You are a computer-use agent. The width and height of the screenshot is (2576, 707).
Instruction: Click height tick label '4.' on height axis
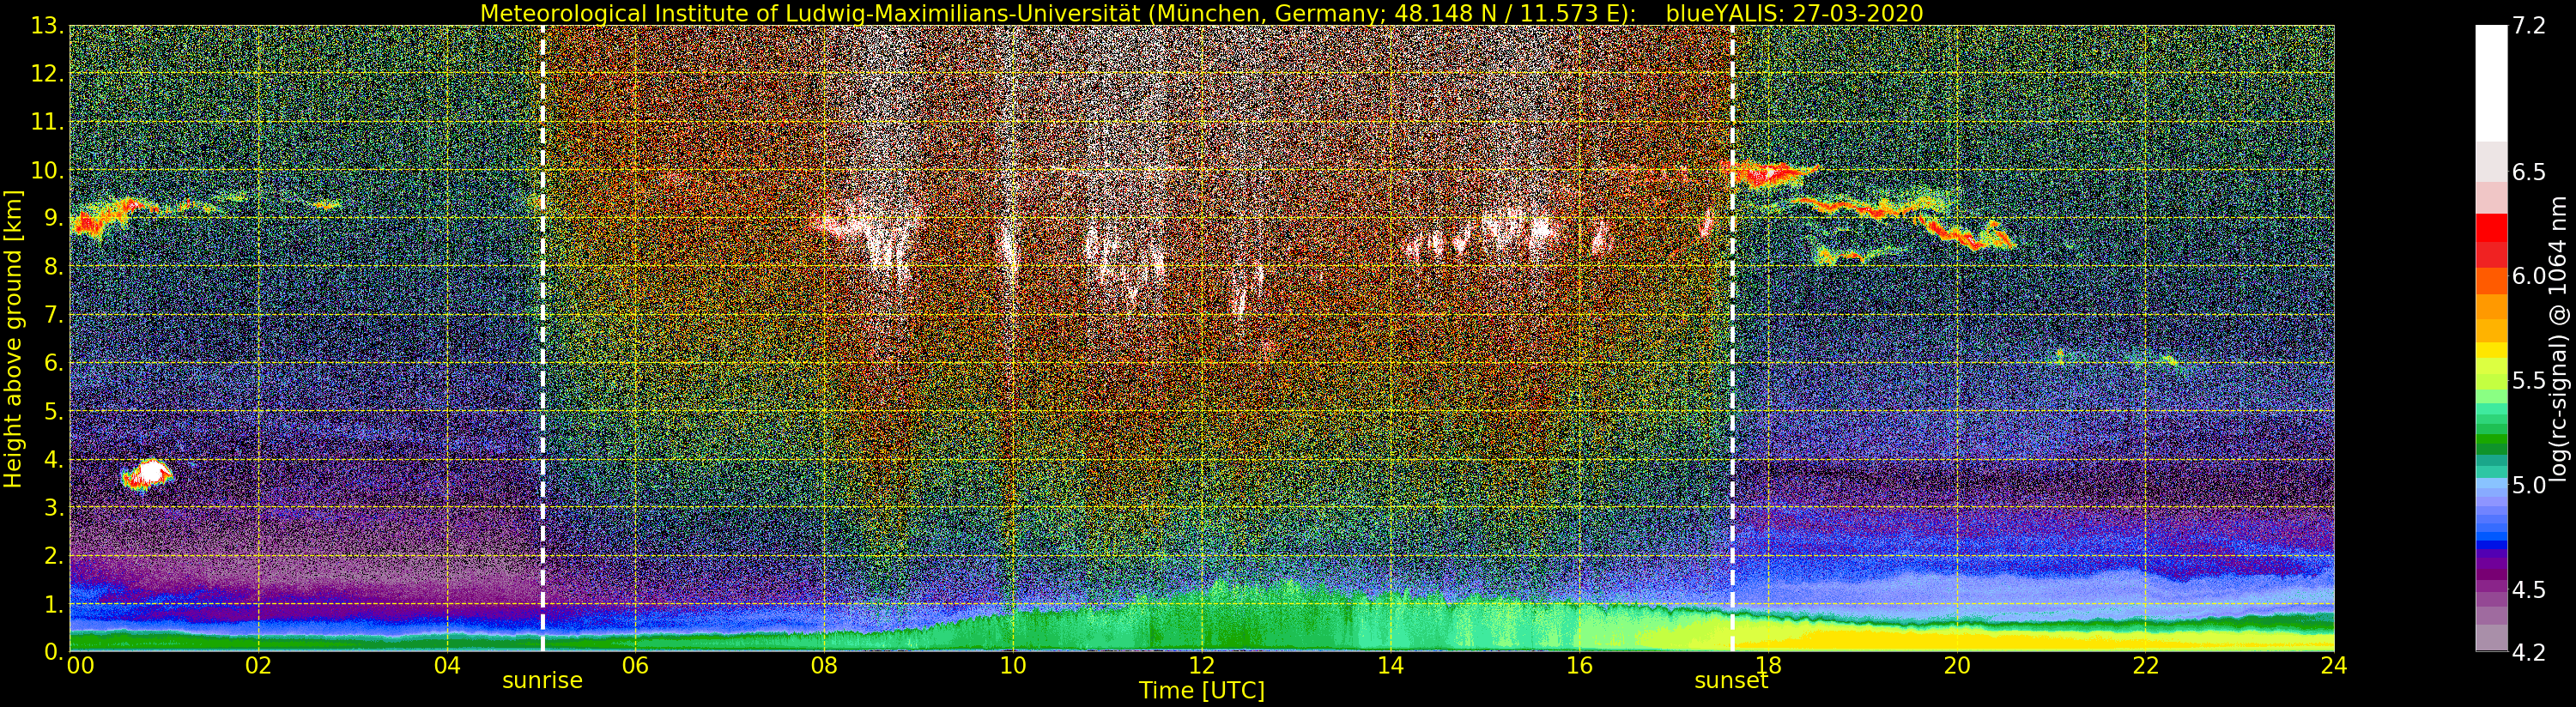(54, 459)
